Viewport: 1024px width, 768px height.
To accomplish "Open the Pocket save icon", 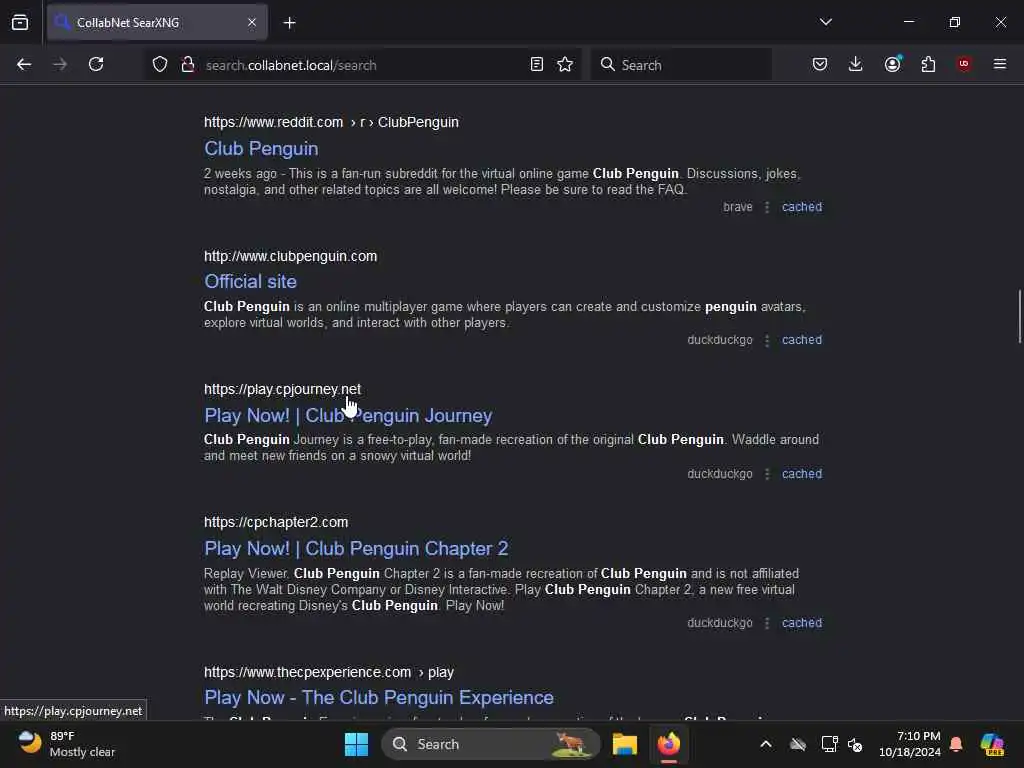I will click(x=820, y=64).
